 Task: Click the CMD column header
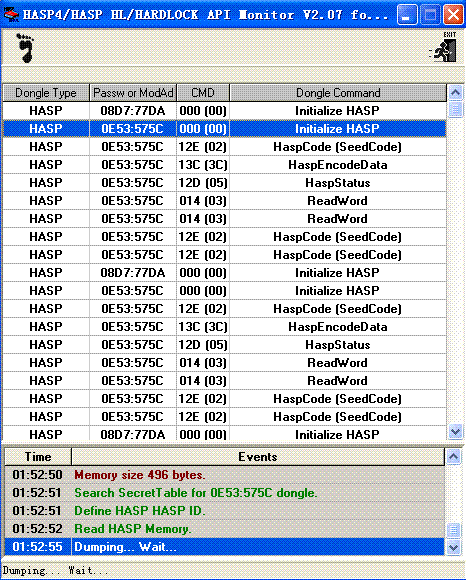pyautogui.click(x=203, y=93)
